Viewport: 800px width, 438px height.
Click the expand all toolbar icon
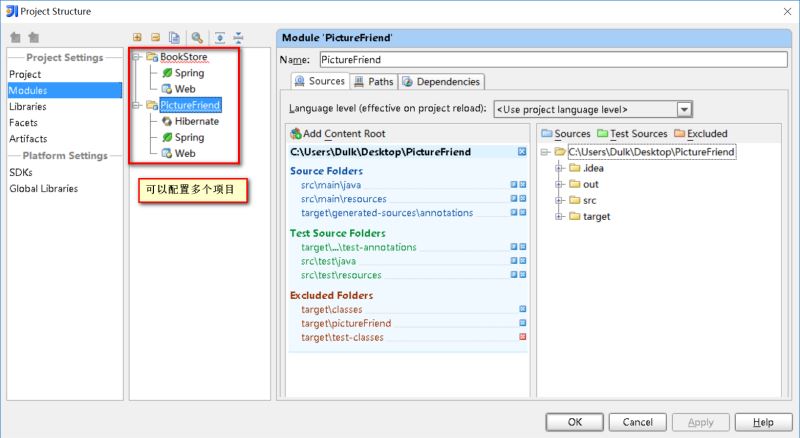tap(220, 37)
